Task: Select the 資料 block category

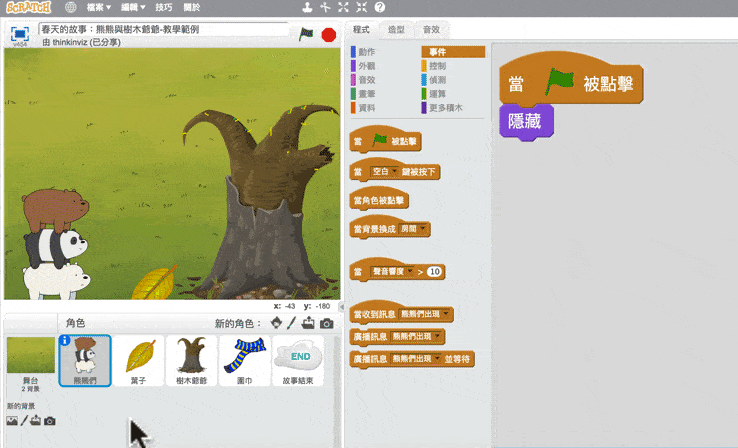Action: (x=363, y=108)
